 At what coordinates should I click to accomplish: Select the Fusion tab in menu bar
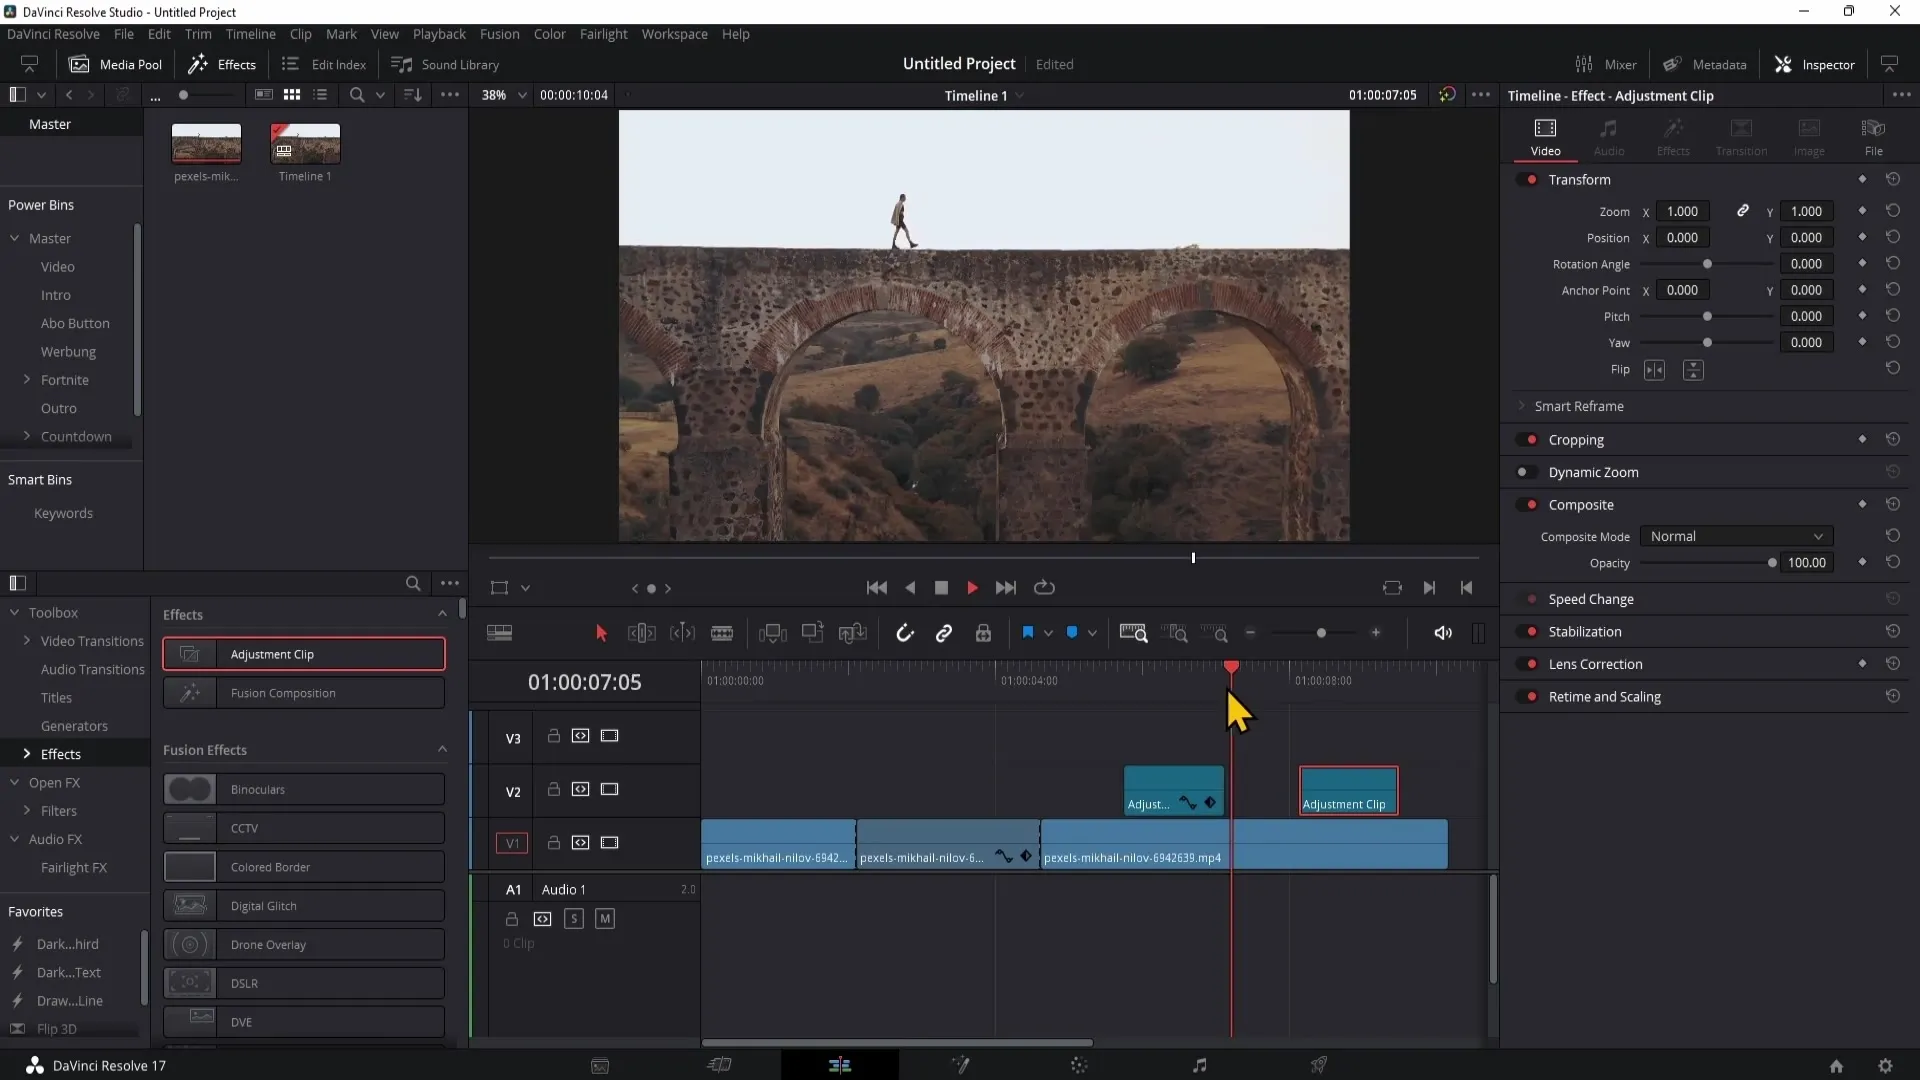[x=498, y=34]
